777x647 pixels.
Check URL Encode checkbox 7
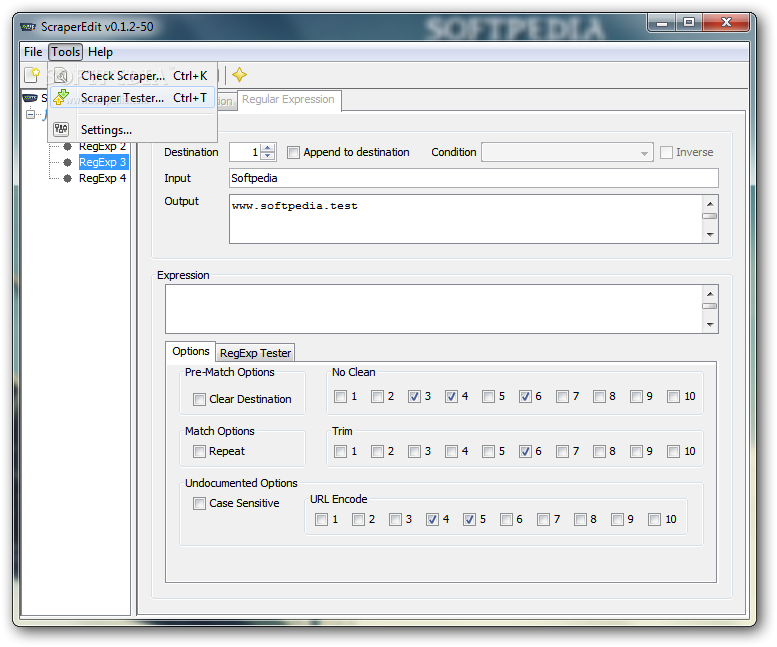(x=544, y=519)
